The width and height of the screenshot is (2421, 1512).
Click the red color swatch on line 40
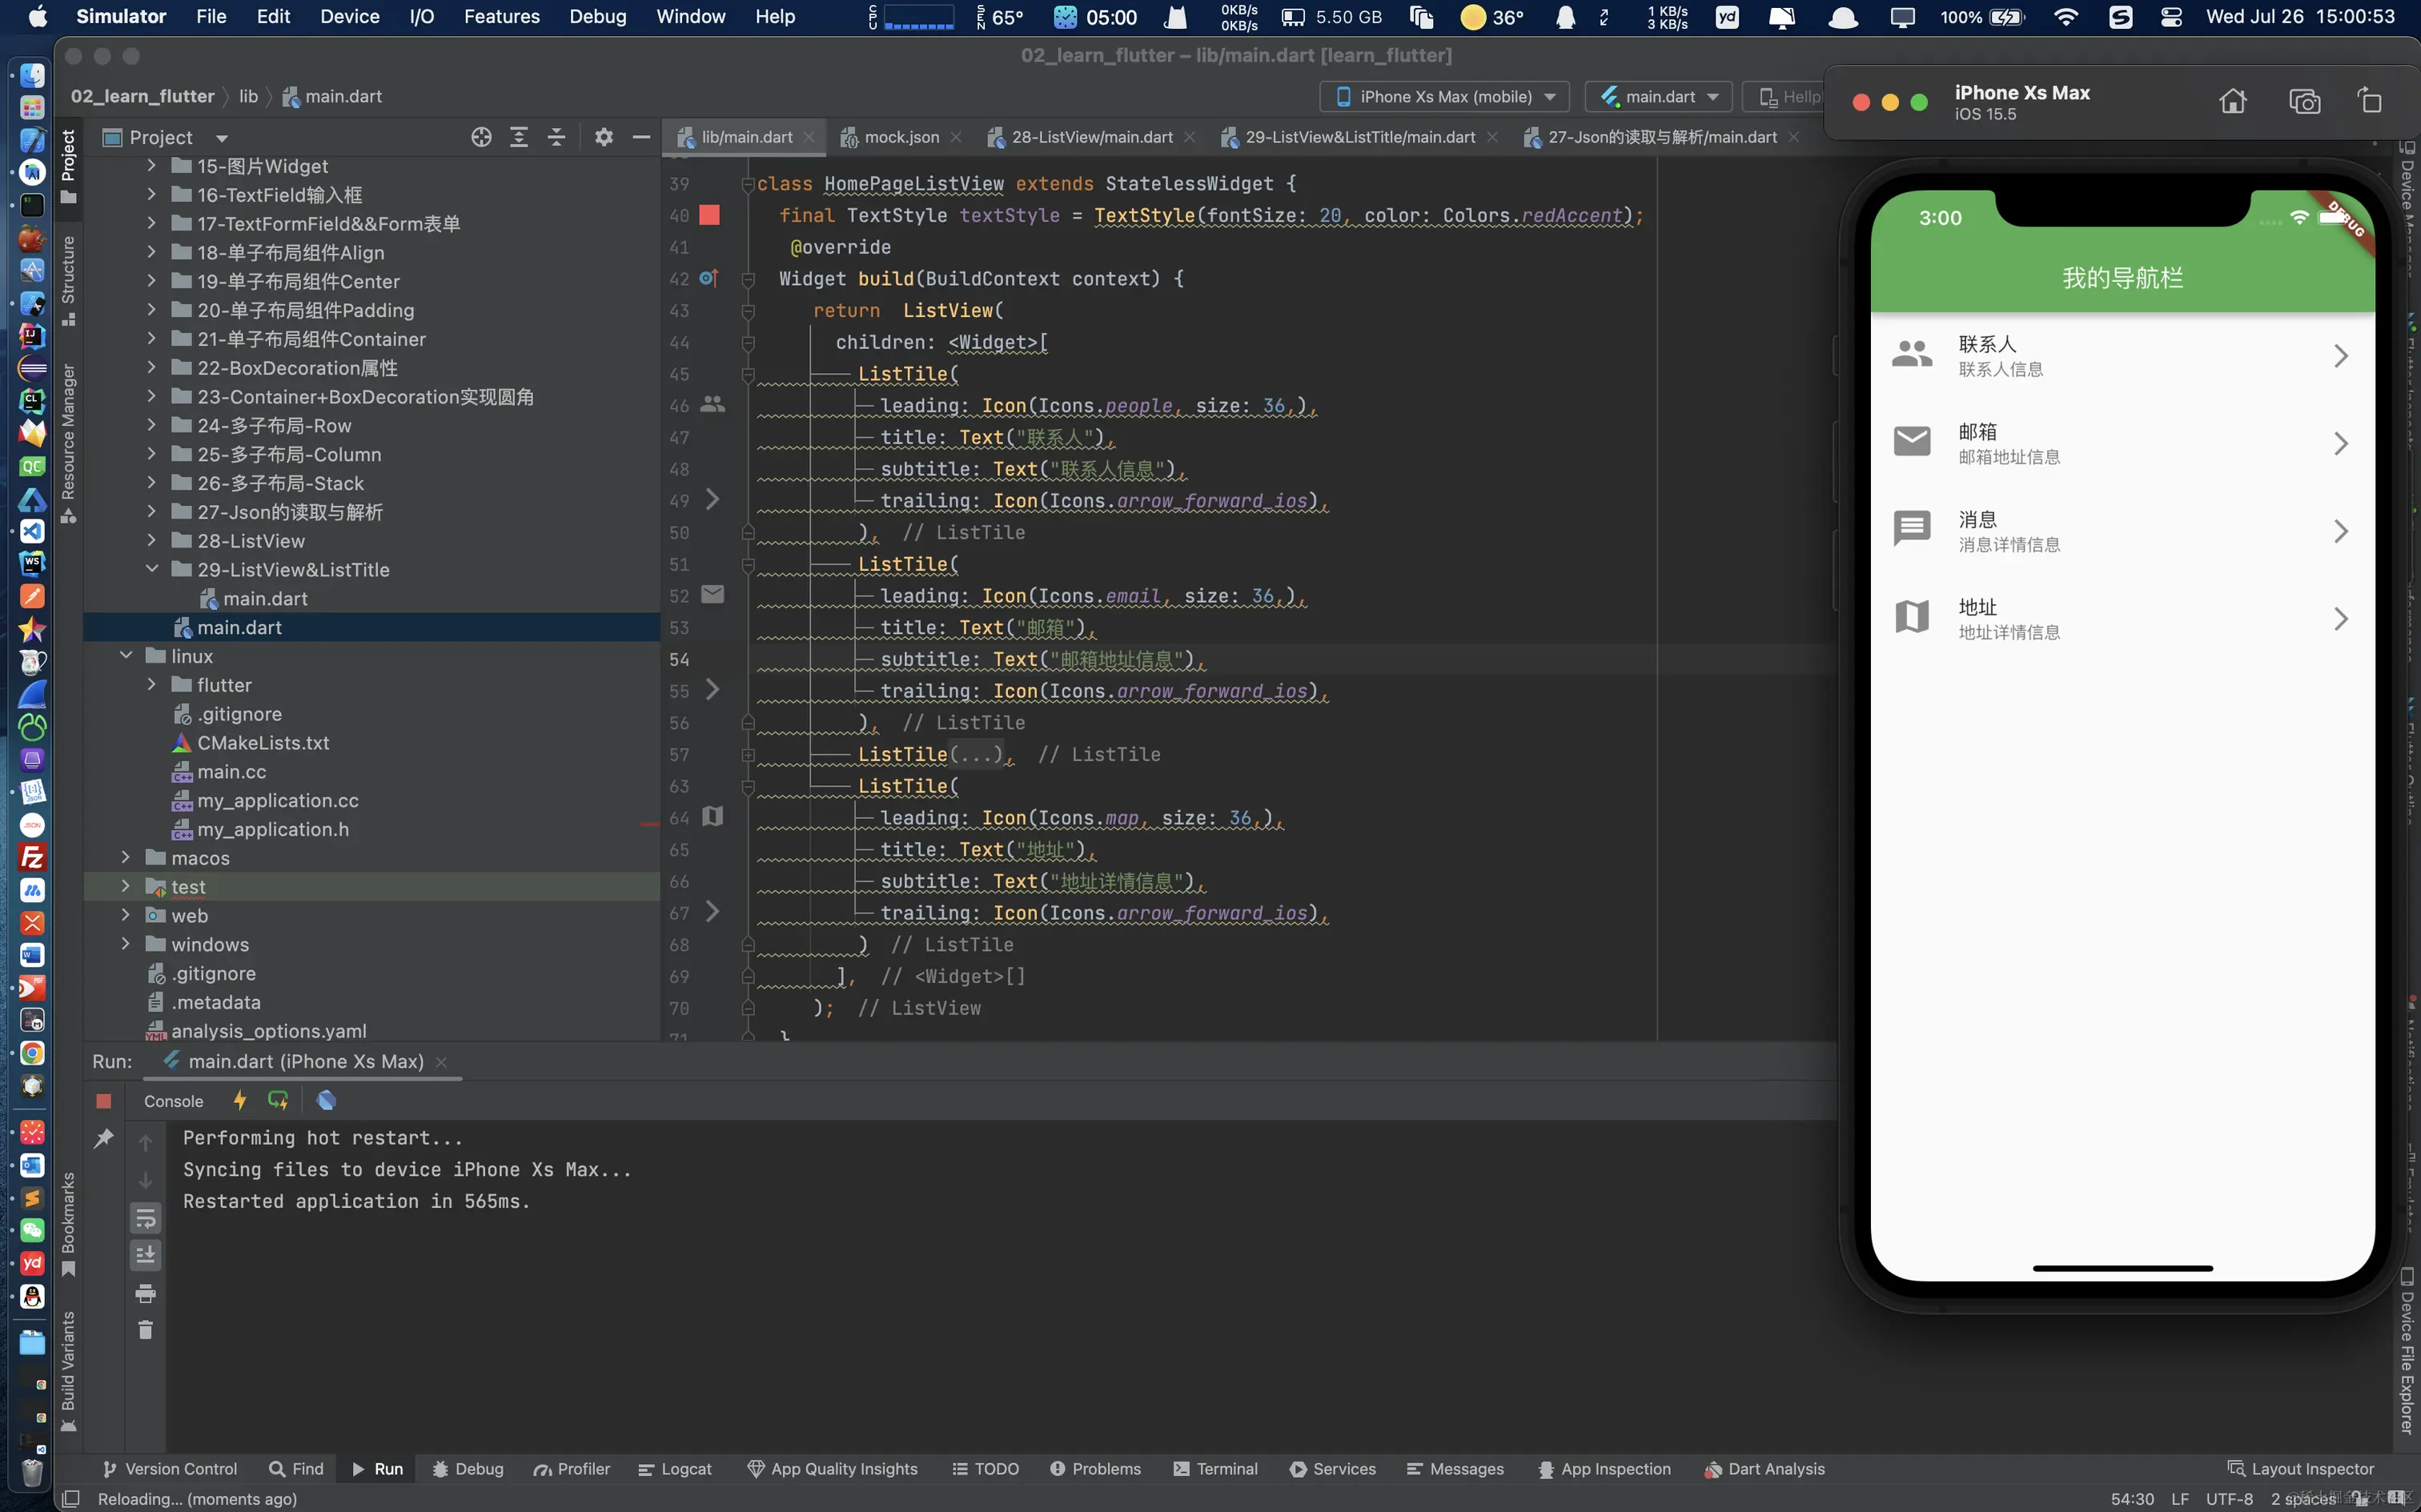(710, 215)
